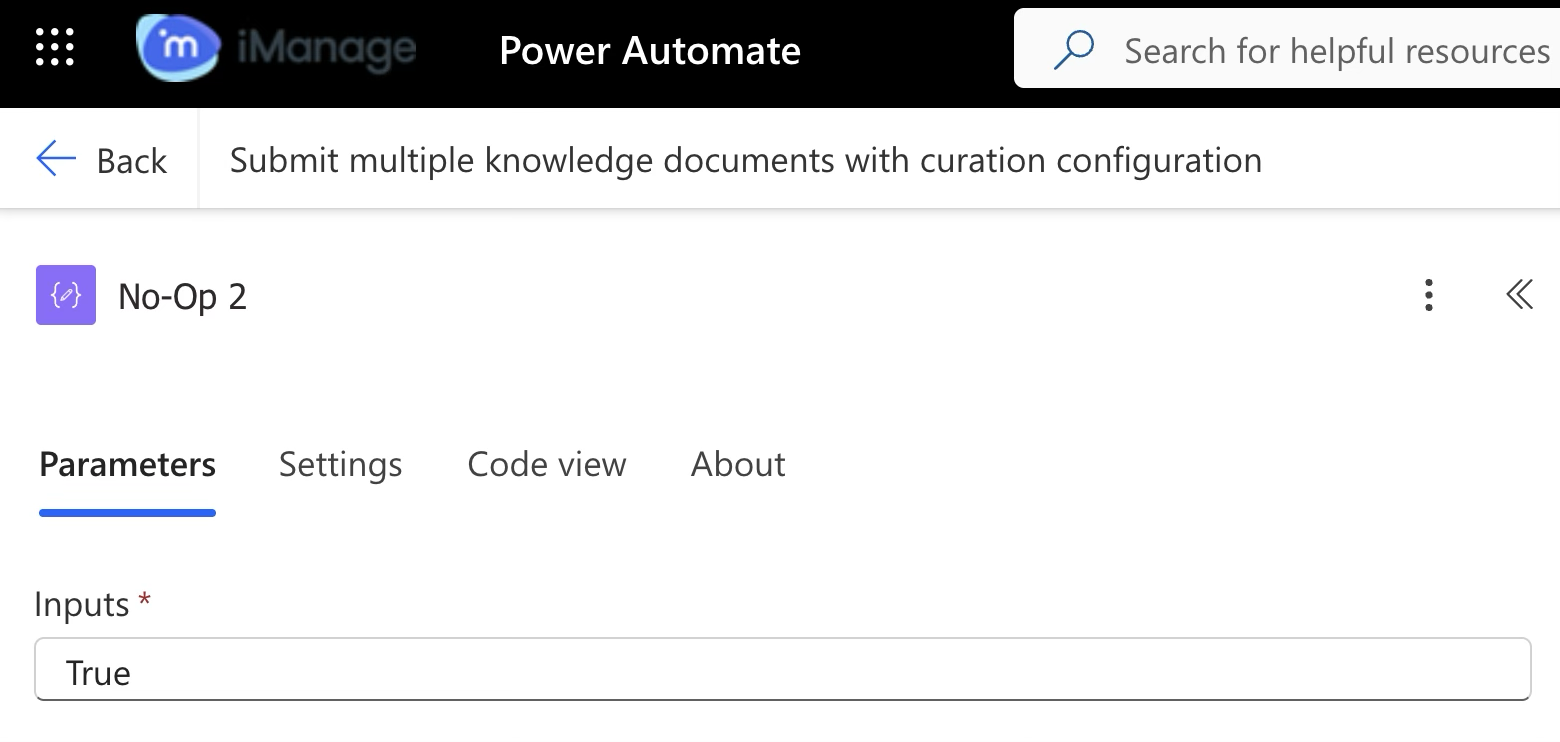This screenshot has height=742, width=1560.
Task: Collapse the action panel with double chevron
Action: 1519,295
